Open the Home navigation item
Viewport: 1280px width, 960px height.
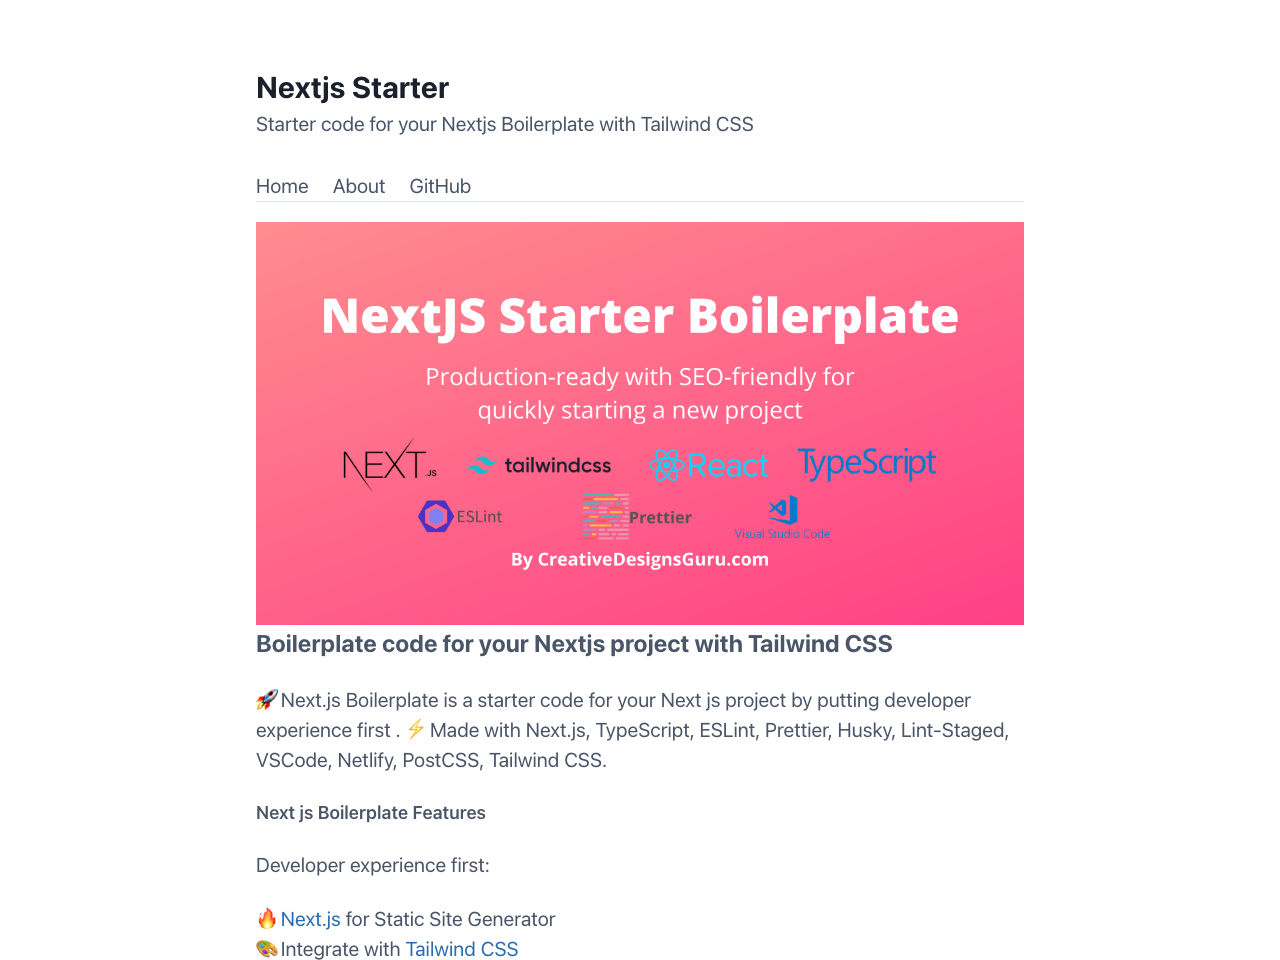point(281,186)
